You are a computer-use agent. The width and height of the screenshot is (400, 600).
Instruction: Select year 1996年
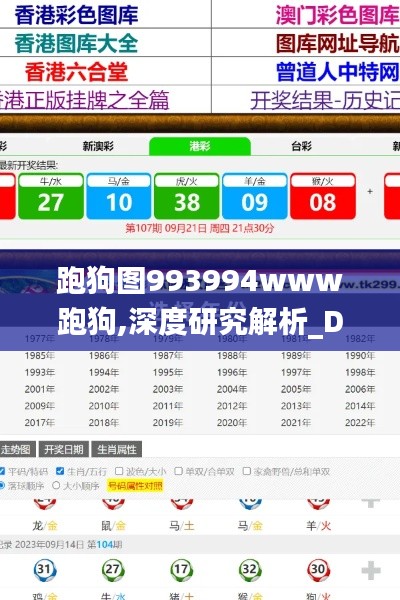coord(232,372)
